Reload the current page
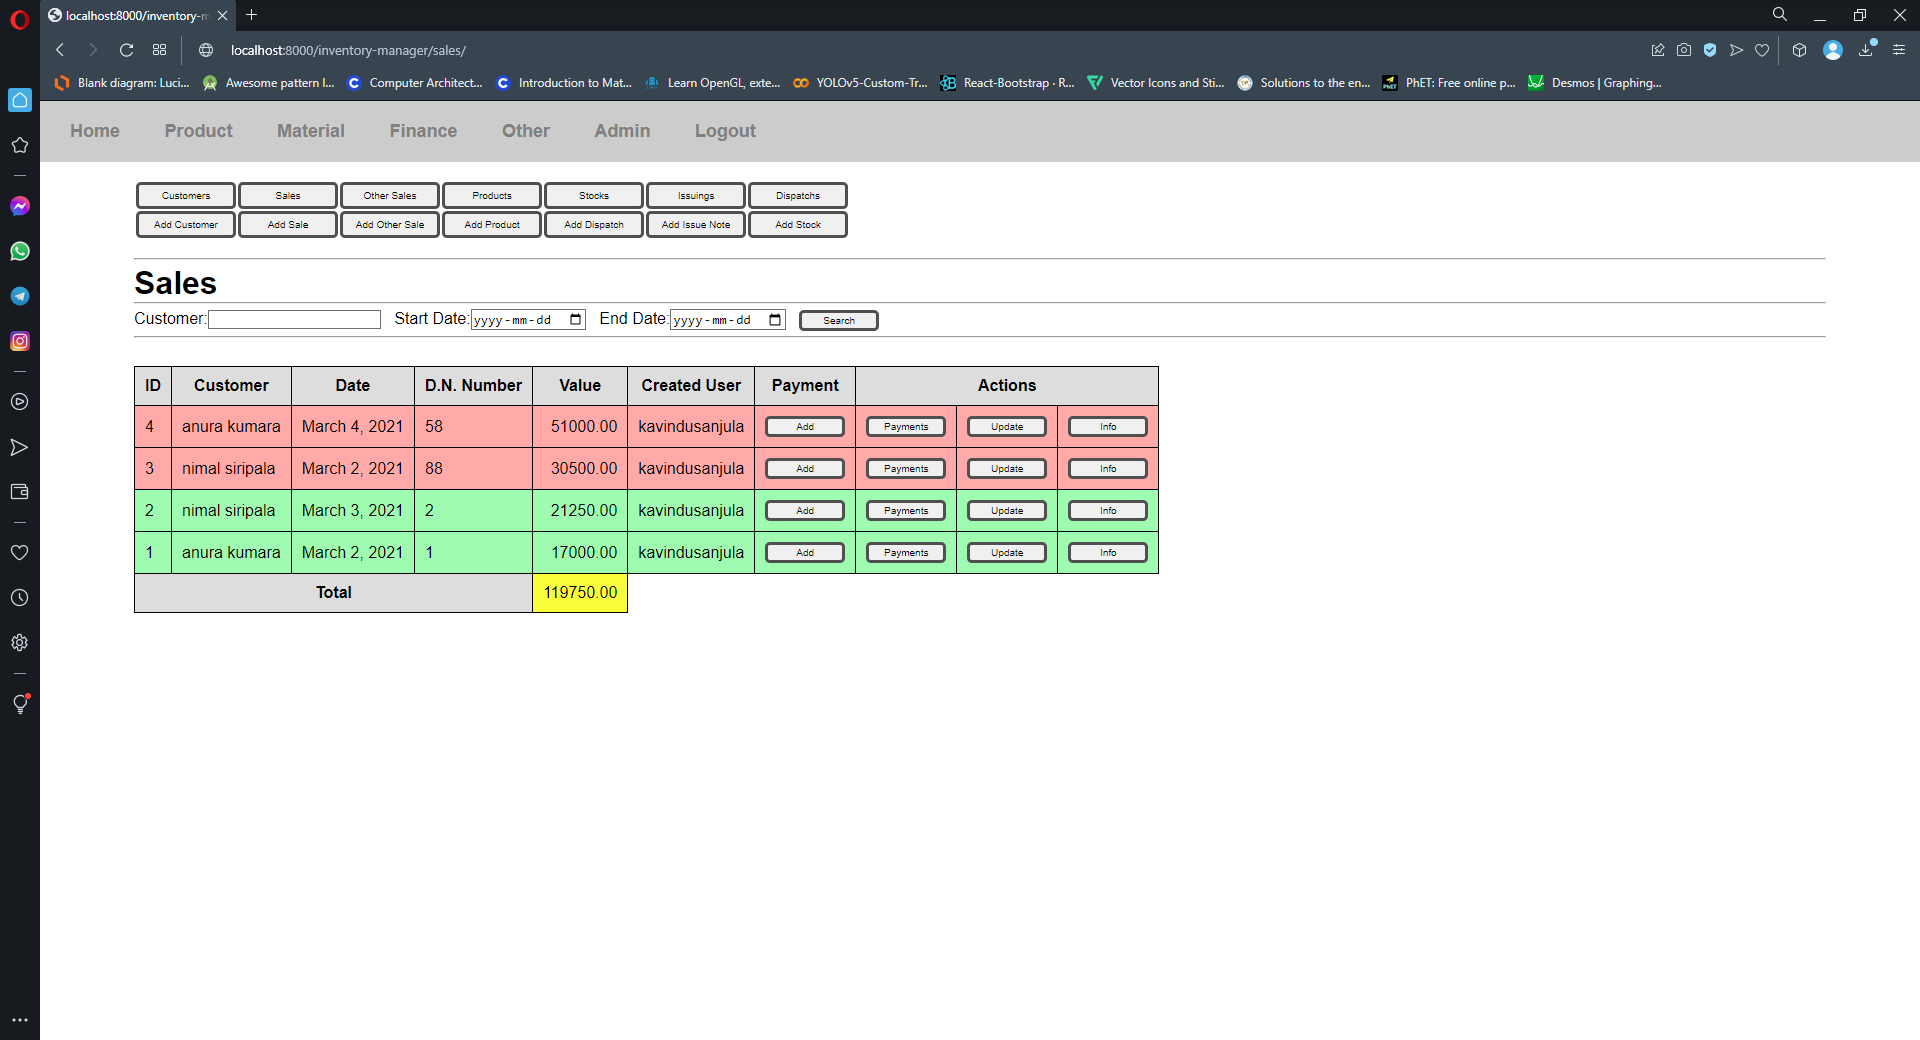The height and width of the screenshot is (1040, 1920). [126, 50]
